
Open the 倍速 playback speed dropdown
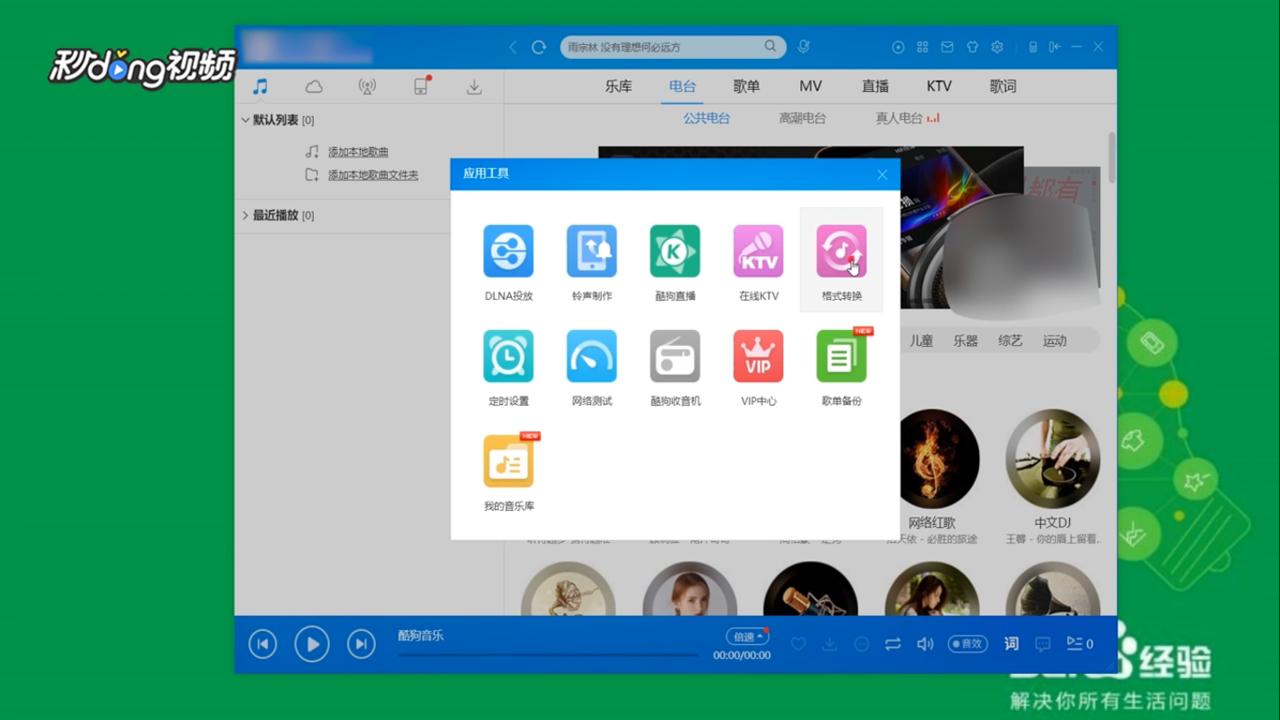pyautogui.click(x=747, y=637)
